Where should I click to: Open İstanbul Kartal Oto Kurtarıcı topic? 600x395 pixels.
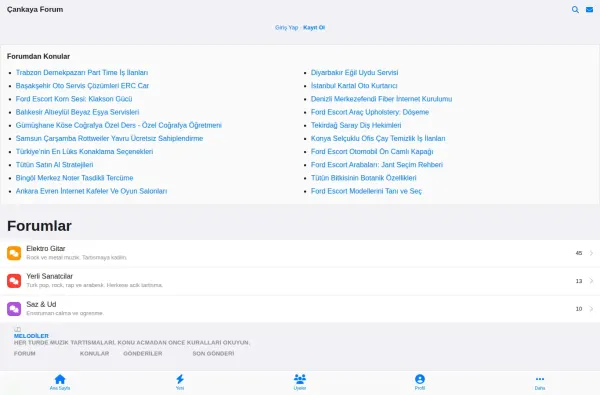(x=354, y=86)
